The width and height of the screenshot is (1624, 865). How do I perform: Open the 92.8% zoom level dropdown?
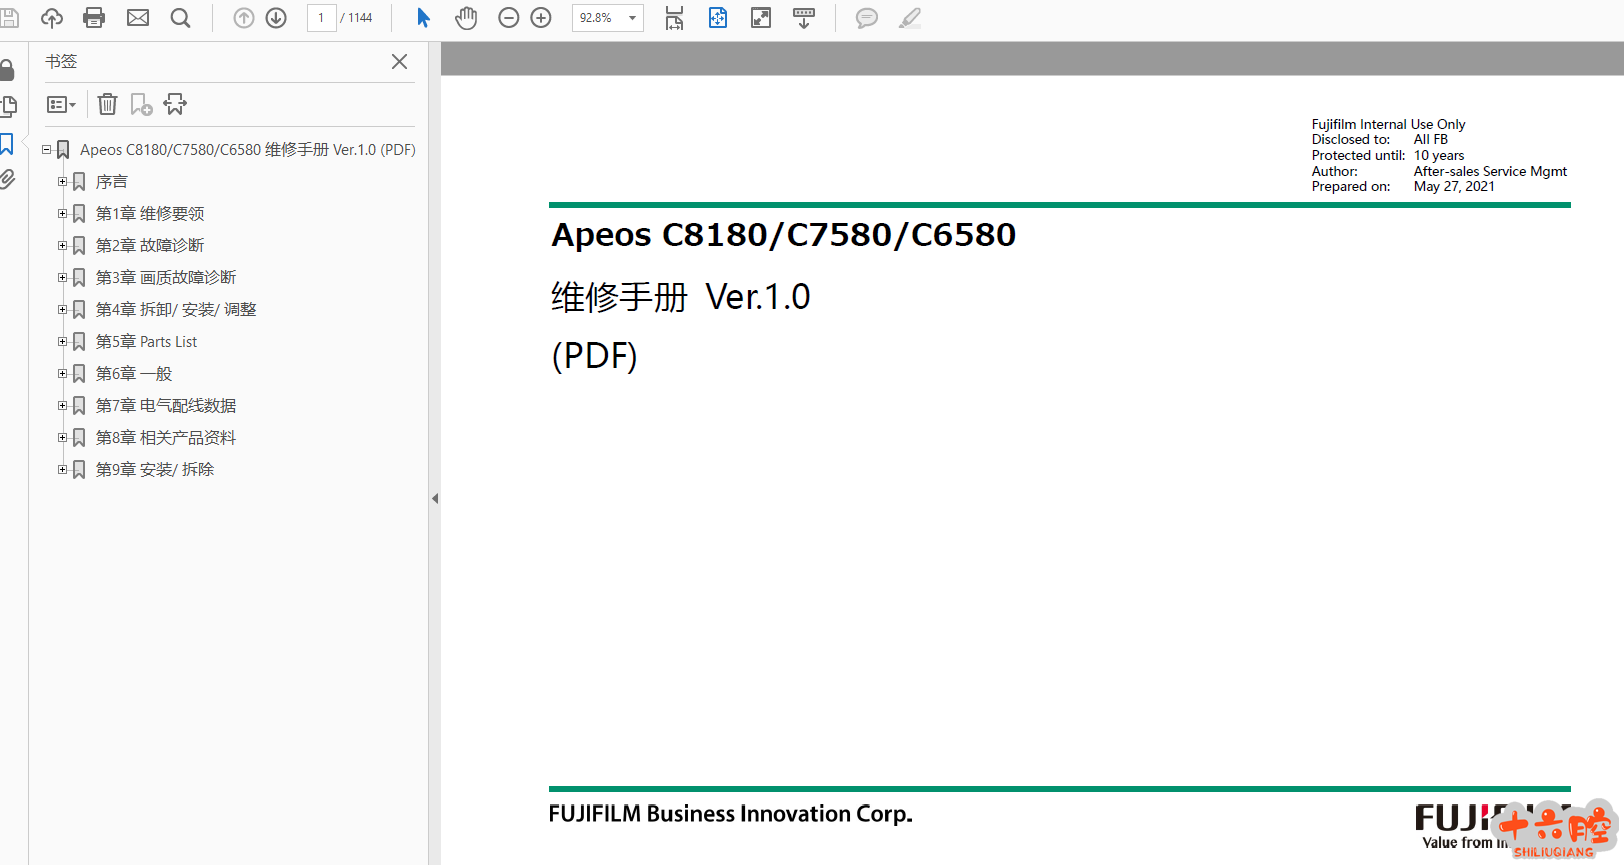point(632,18)
